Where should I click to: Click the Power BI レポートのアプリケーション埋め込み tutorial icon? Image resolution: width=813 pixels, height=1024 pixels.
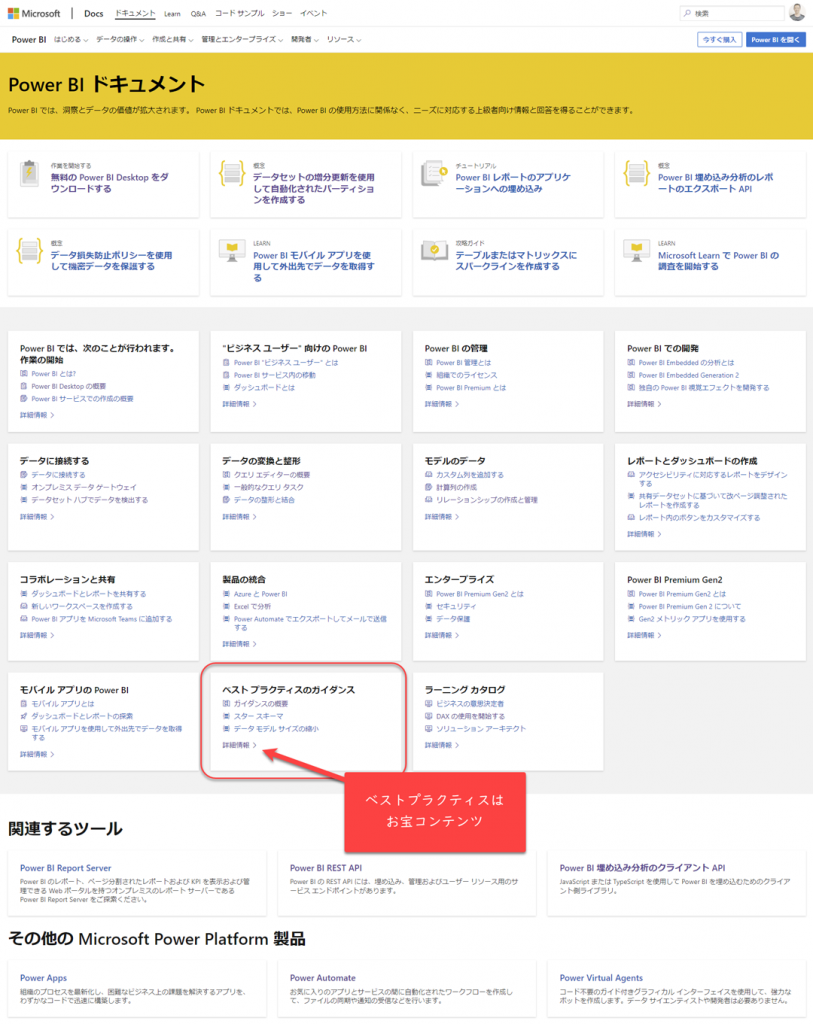point(434,174)
